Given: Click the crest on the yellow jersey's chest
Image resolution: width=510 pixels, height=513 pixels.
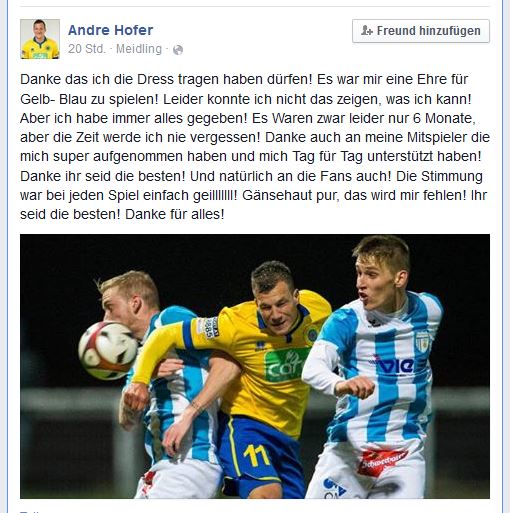Looking at the screenshot, I should pyautogui.click(x=313, y=334).
